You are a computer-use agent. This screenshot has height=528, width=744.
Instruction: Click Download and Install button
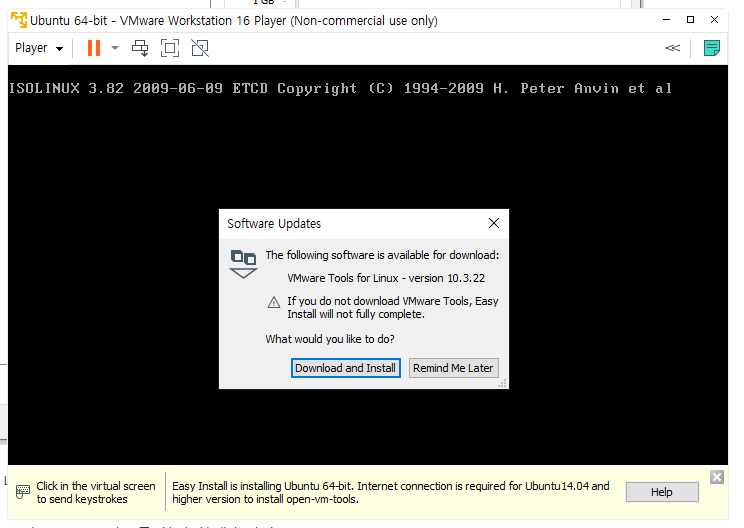[x=345, y=368]
